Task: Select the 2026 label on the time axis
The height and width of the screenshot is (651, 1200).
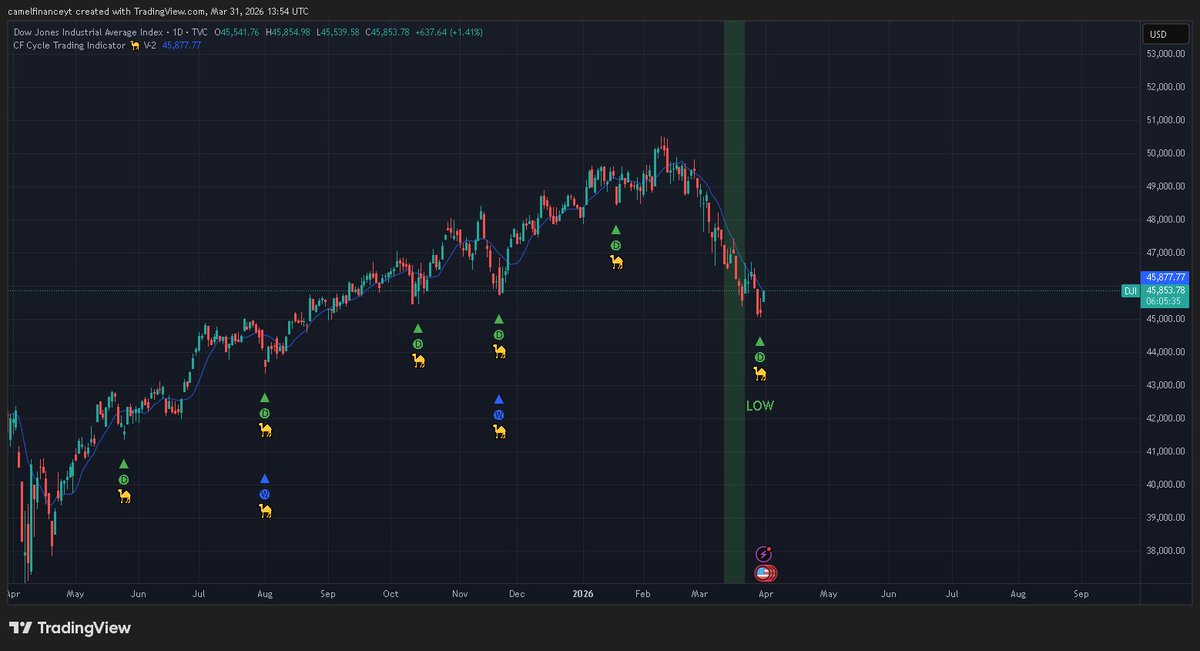Action: click(x=582, y=593)
